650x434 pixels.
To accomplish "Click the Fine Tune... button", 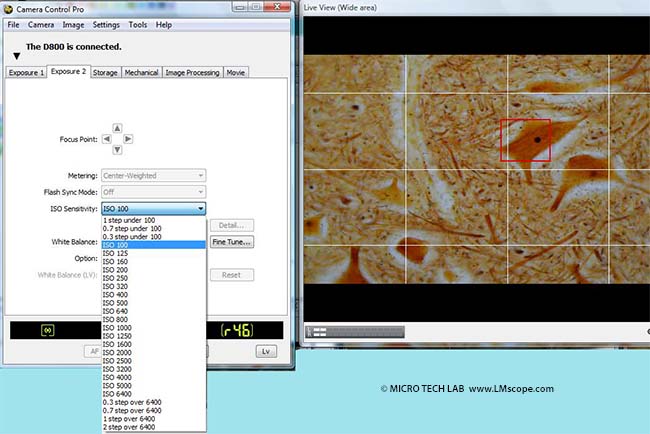I will (x=232, y=242).
